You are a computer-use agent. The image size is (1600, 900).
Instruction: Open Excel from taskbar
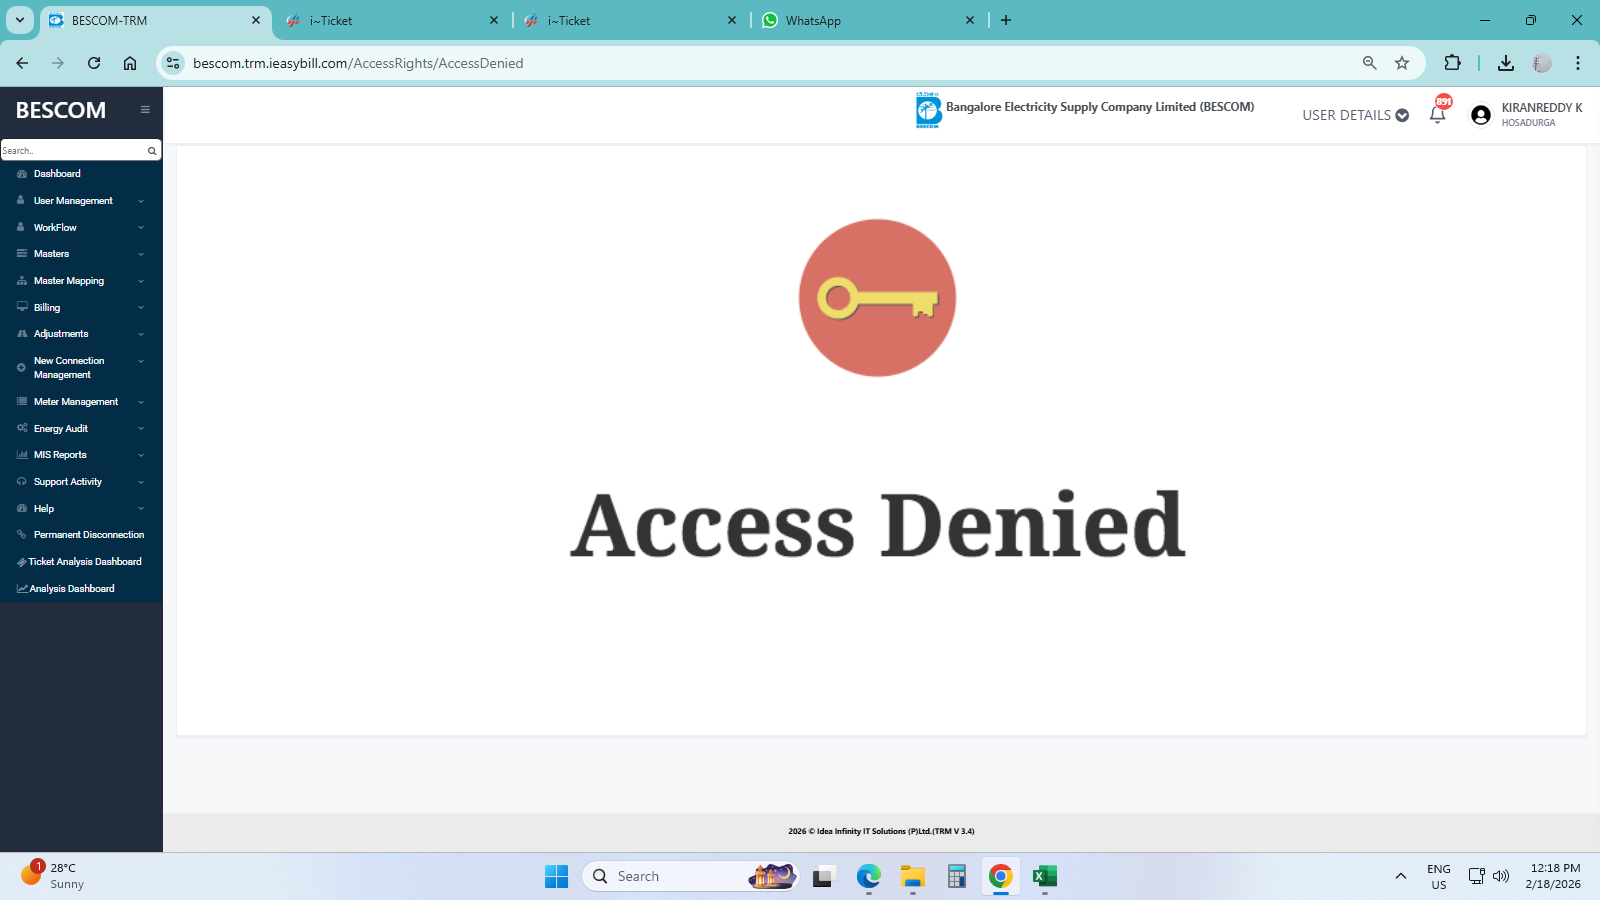(1045, 877)
